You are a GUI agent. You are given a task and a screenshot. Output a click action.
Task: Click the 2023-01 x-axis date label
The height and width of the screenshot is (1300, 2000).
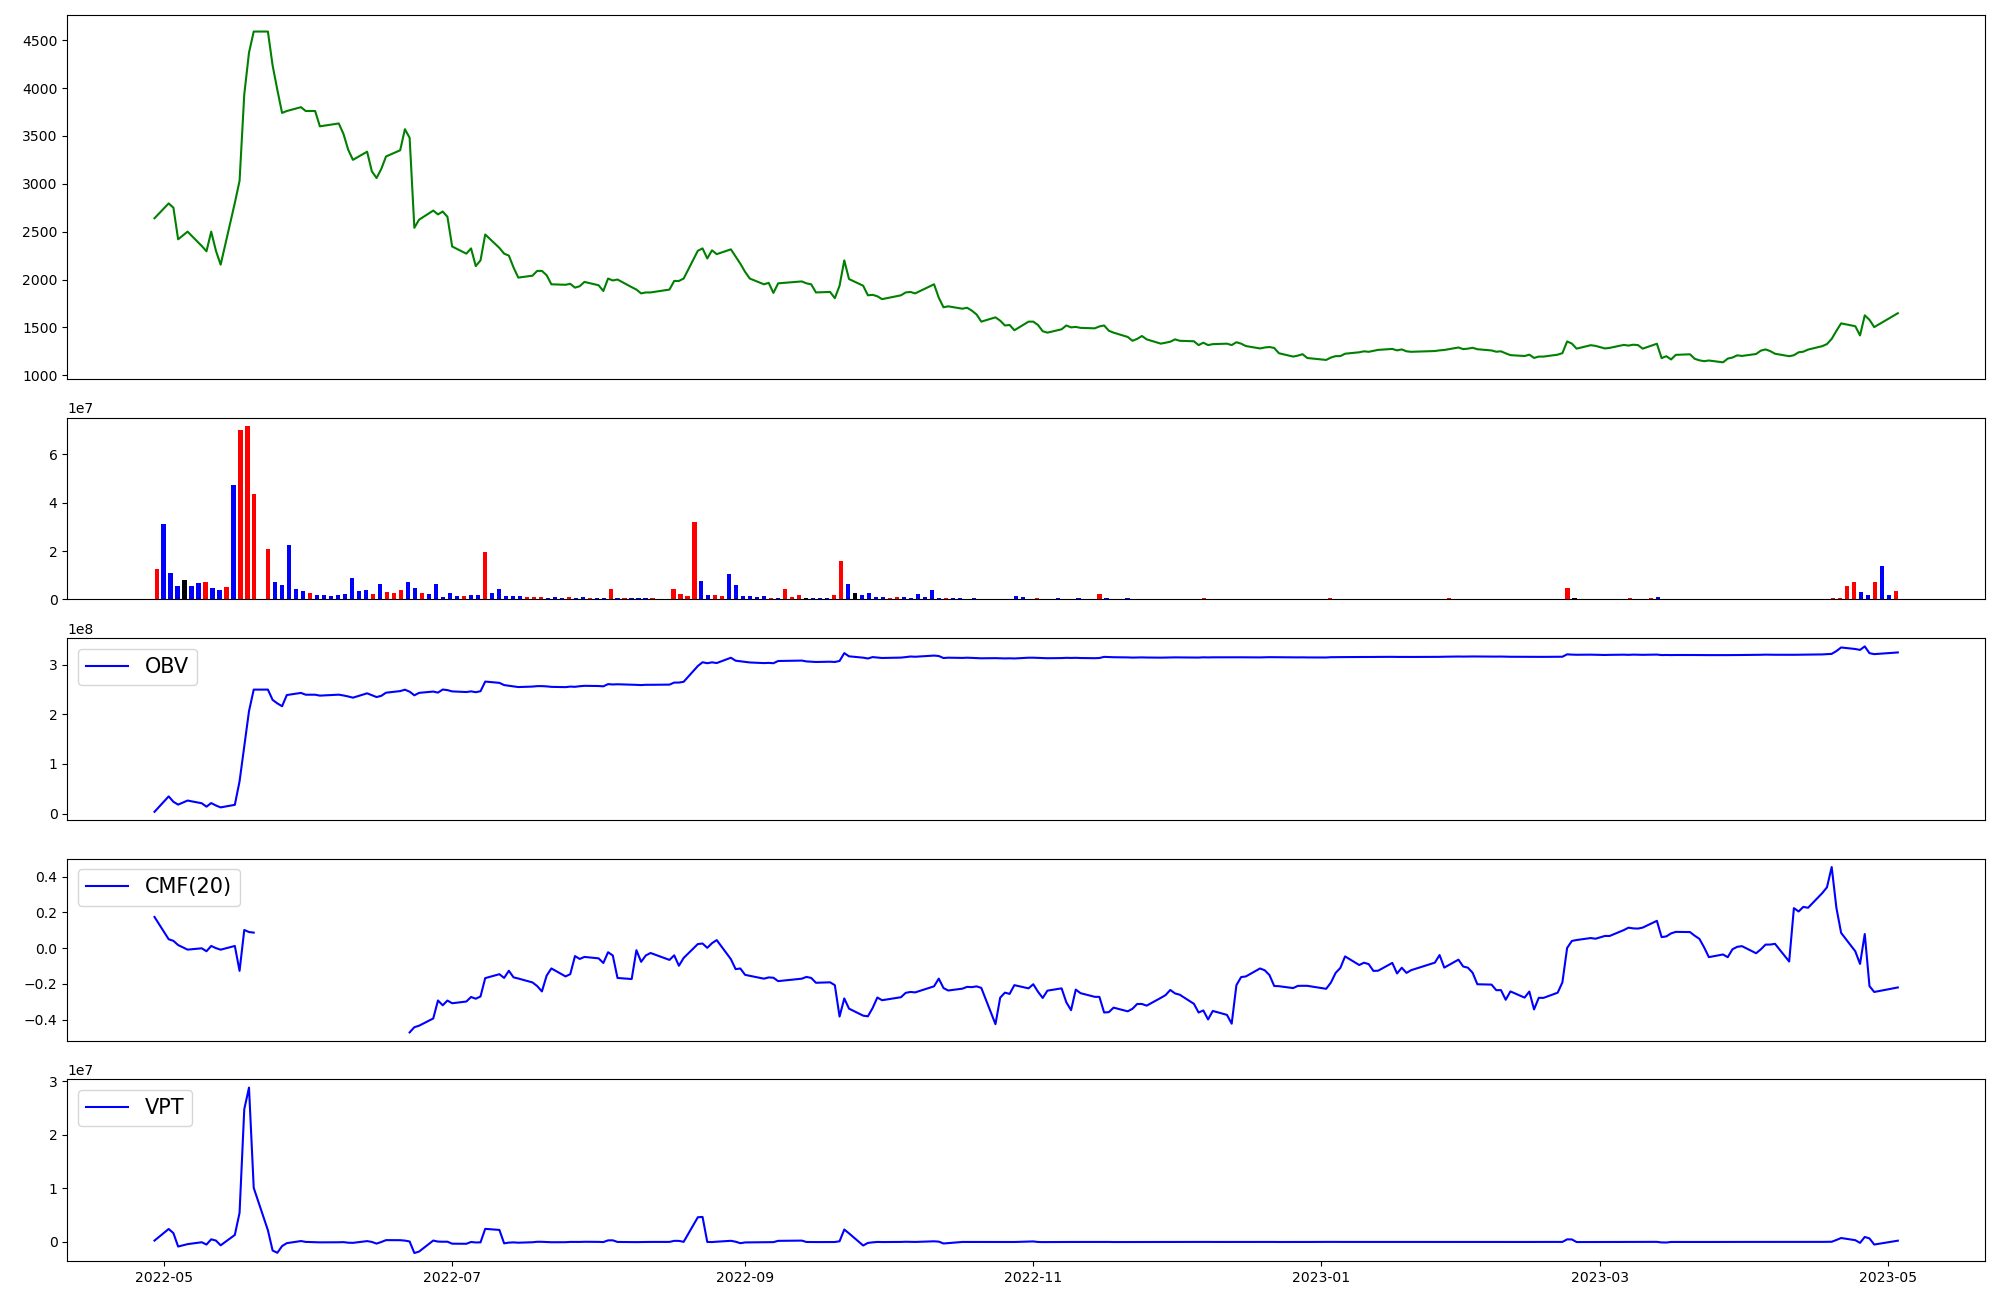(x=1322, y=1277)
